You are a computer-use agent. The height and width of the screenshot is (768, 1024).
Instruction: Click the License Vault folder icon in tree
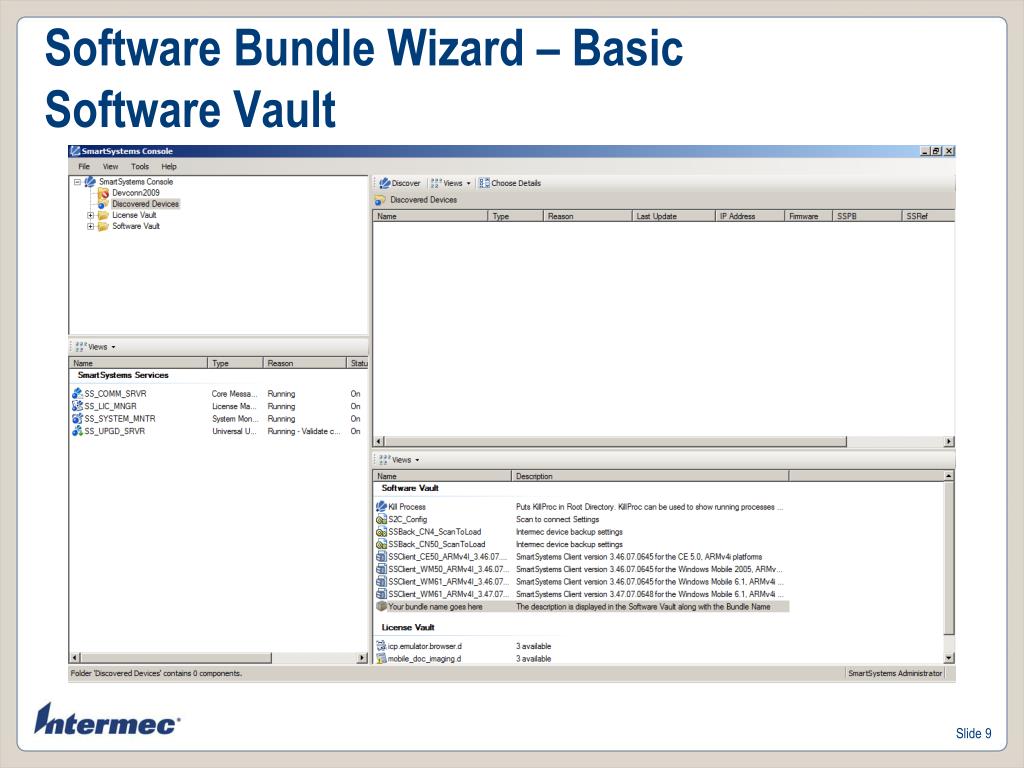coord(103,215)
